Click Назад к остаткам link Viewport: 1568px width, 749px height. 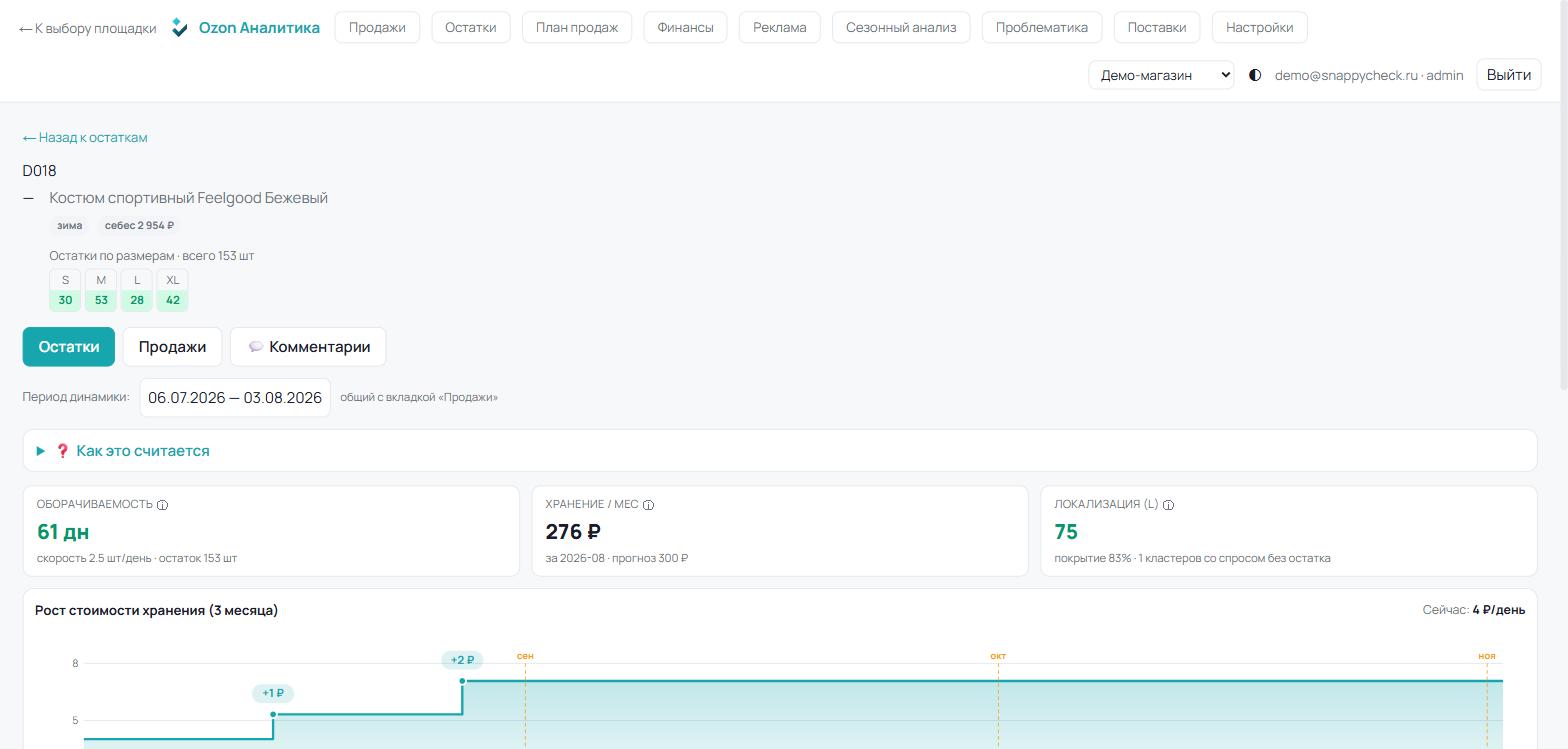pyautogui.click(x=85, y=138)
